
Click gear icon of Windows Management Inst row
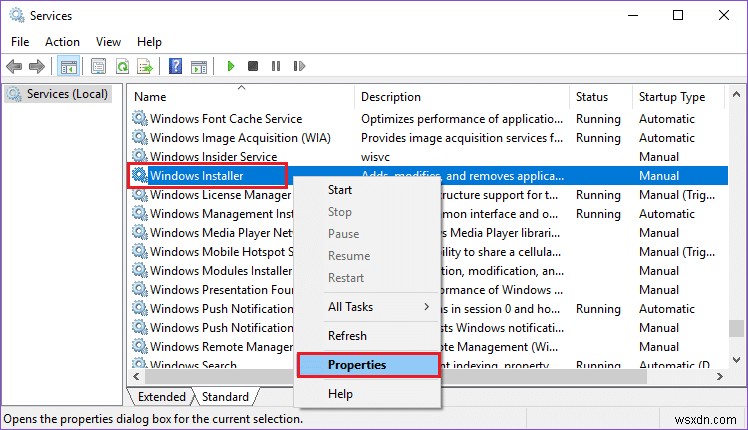(x=140, y=213)
